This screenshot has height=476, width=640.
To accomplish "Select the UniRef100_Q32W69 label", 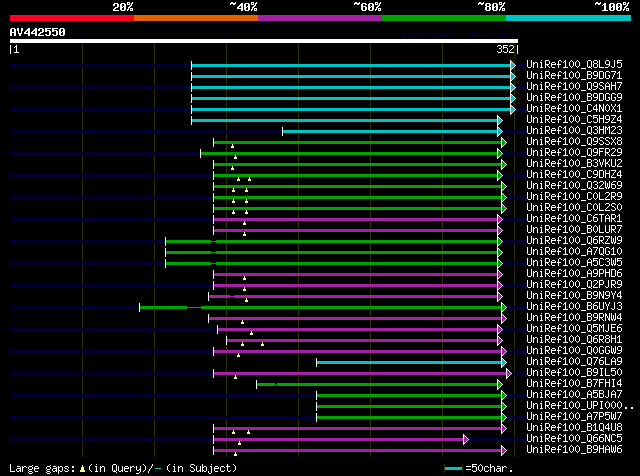I will coord(574,186).
